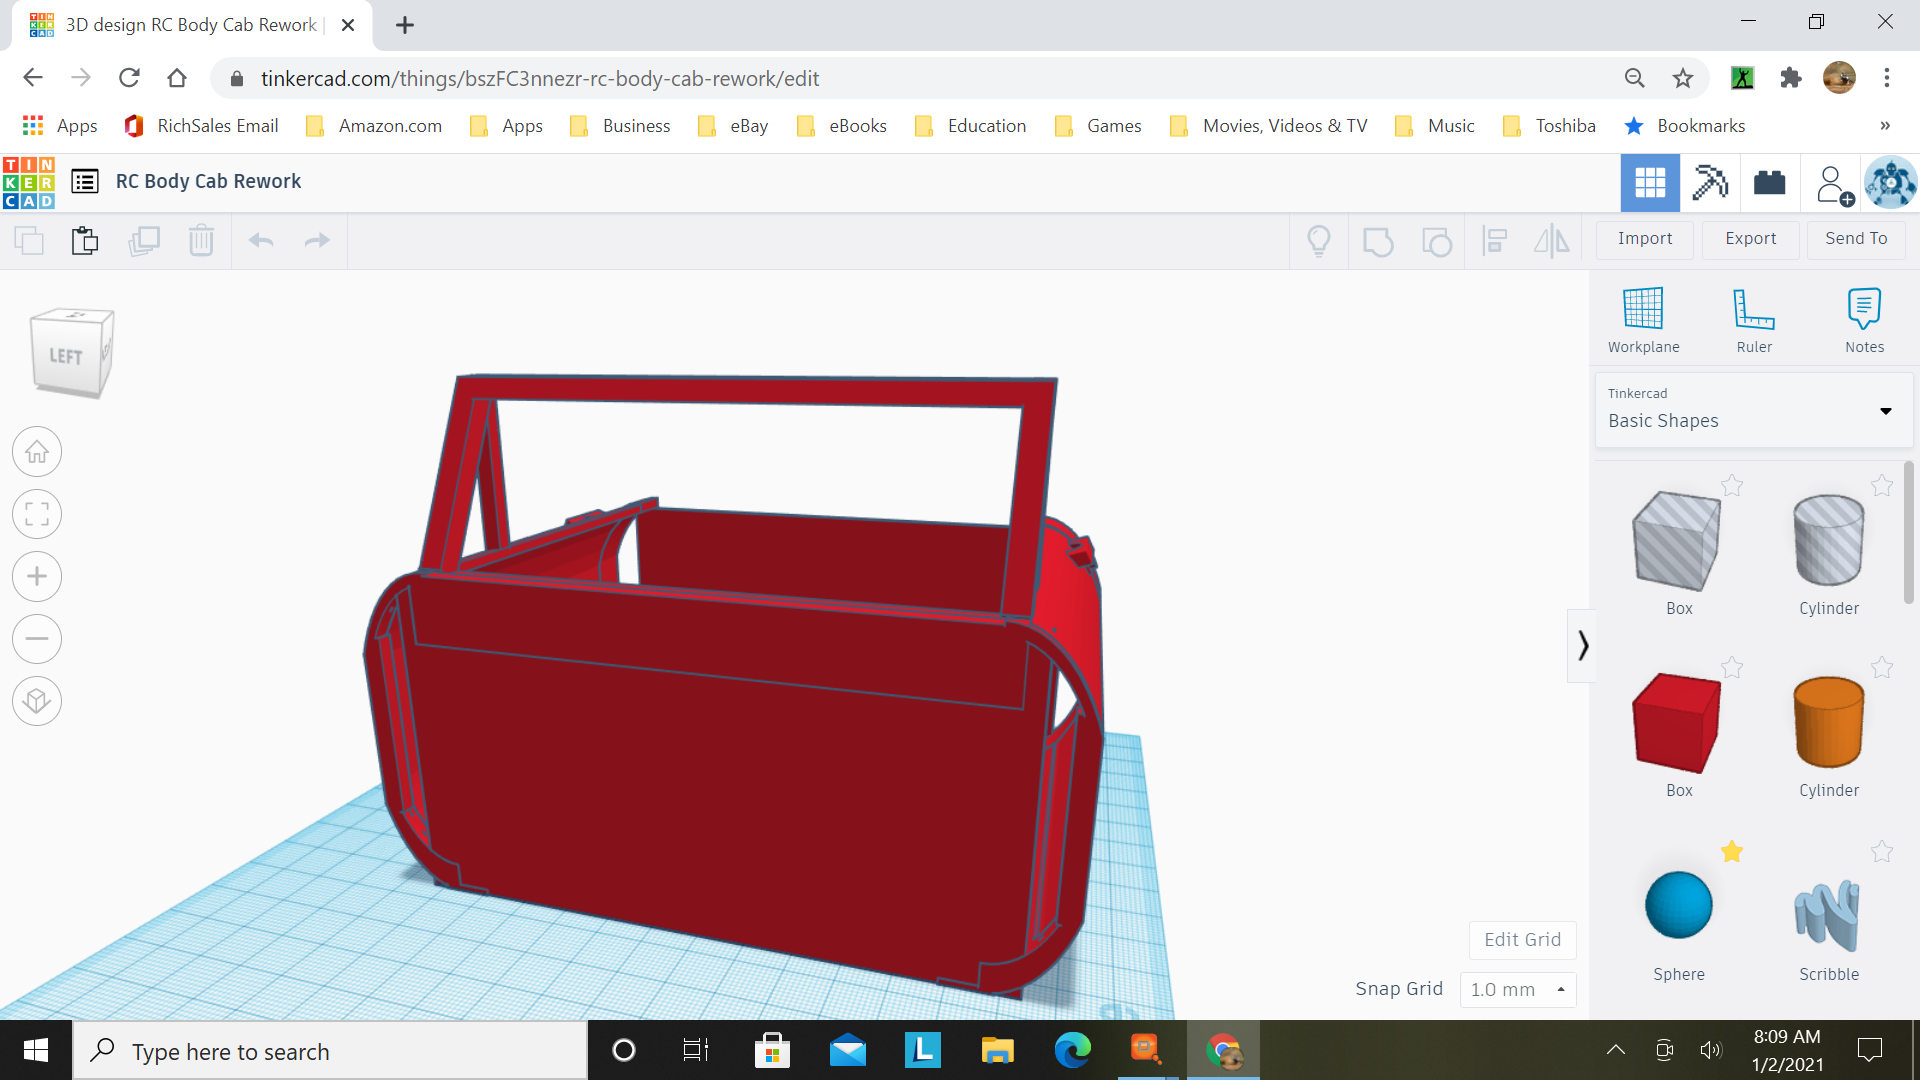
Task: Switch to Lego Bricks view
Action: pyautogui.click(x=1769, y=183)
